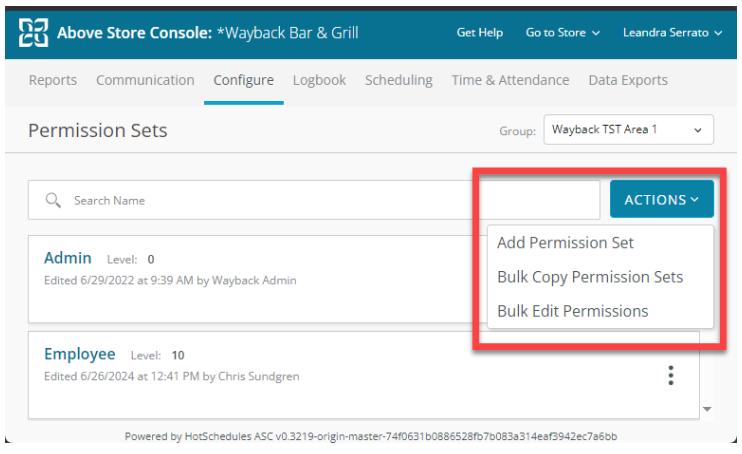The image size is (742, 454).
Task: Open the Employee three-dot options menu
Action: (x=671, y=375)
